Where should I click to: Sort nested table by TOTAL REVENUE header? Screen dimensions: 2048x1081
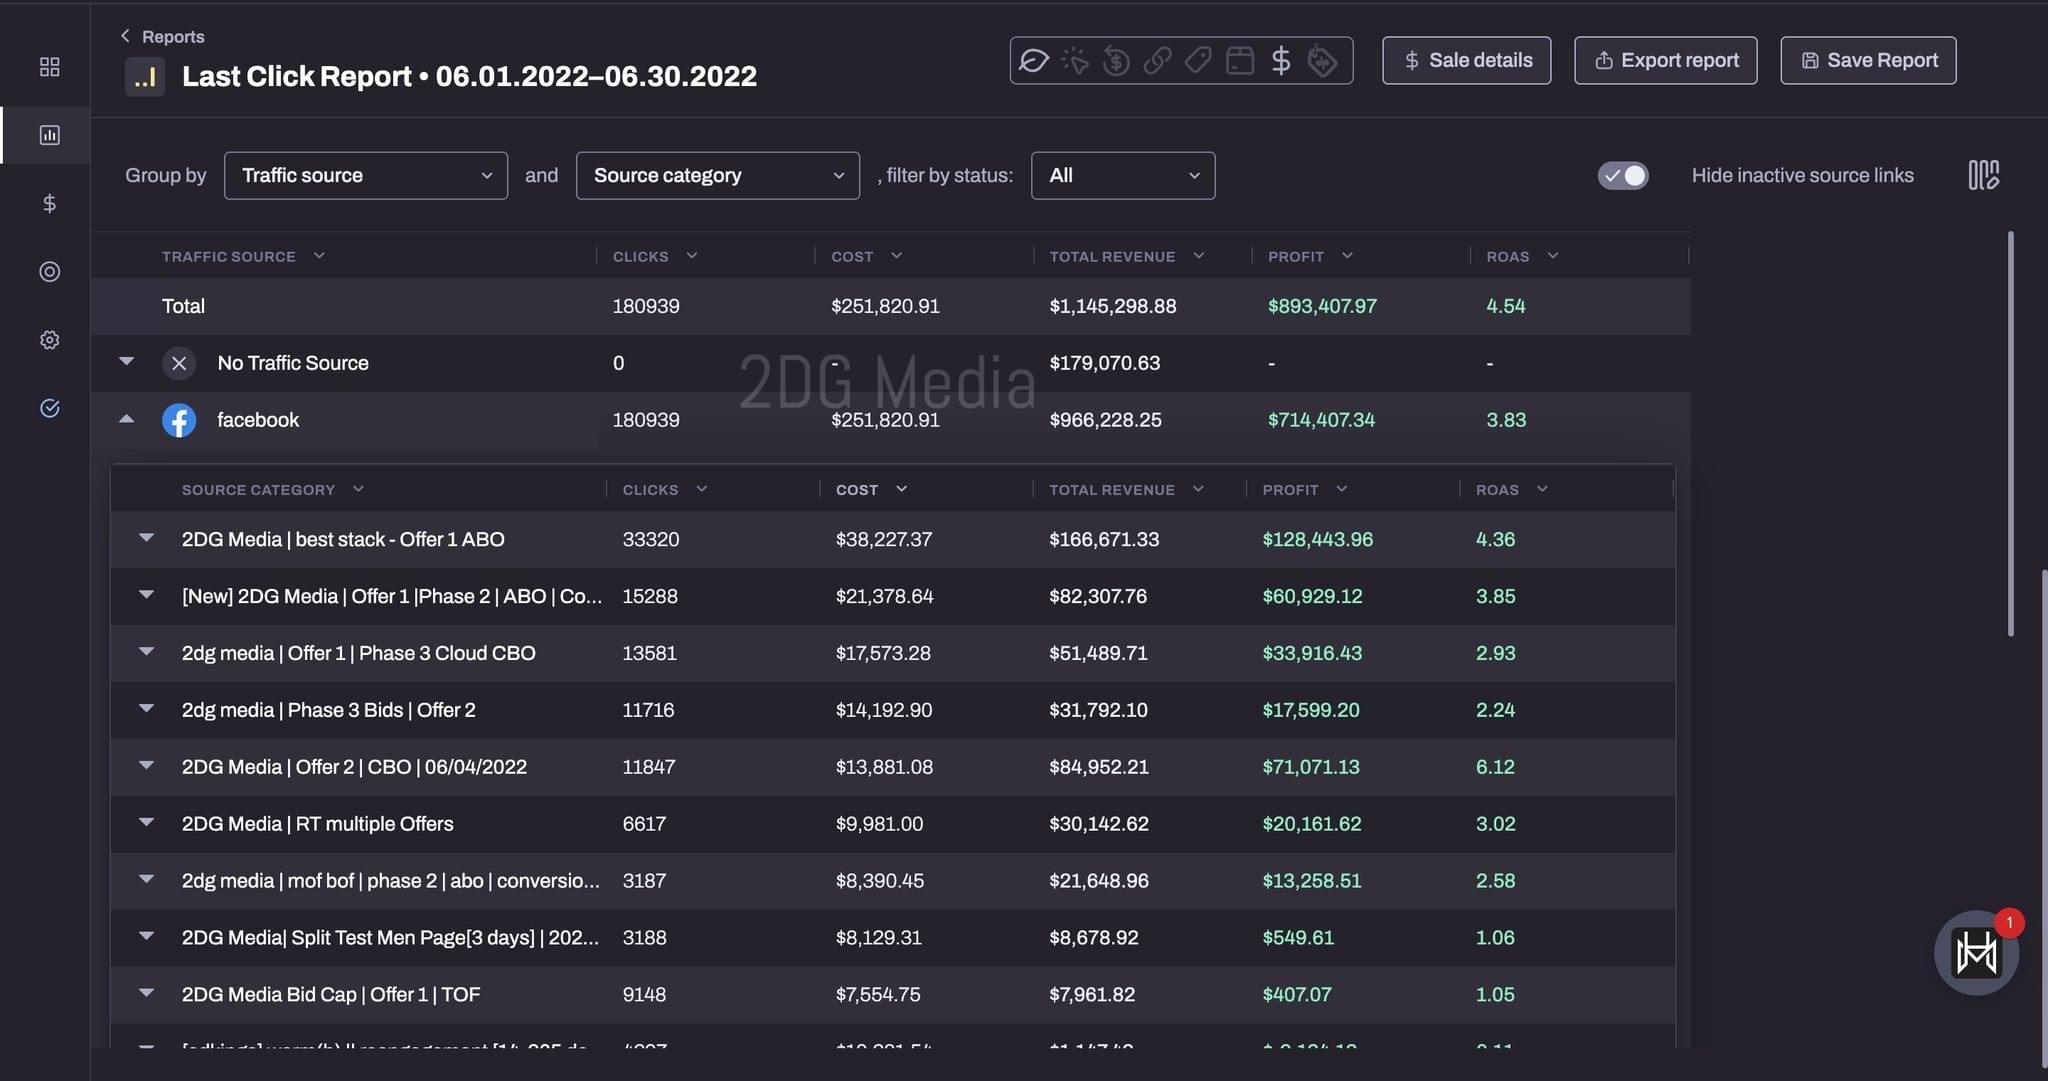click(x=1126, y=490)
